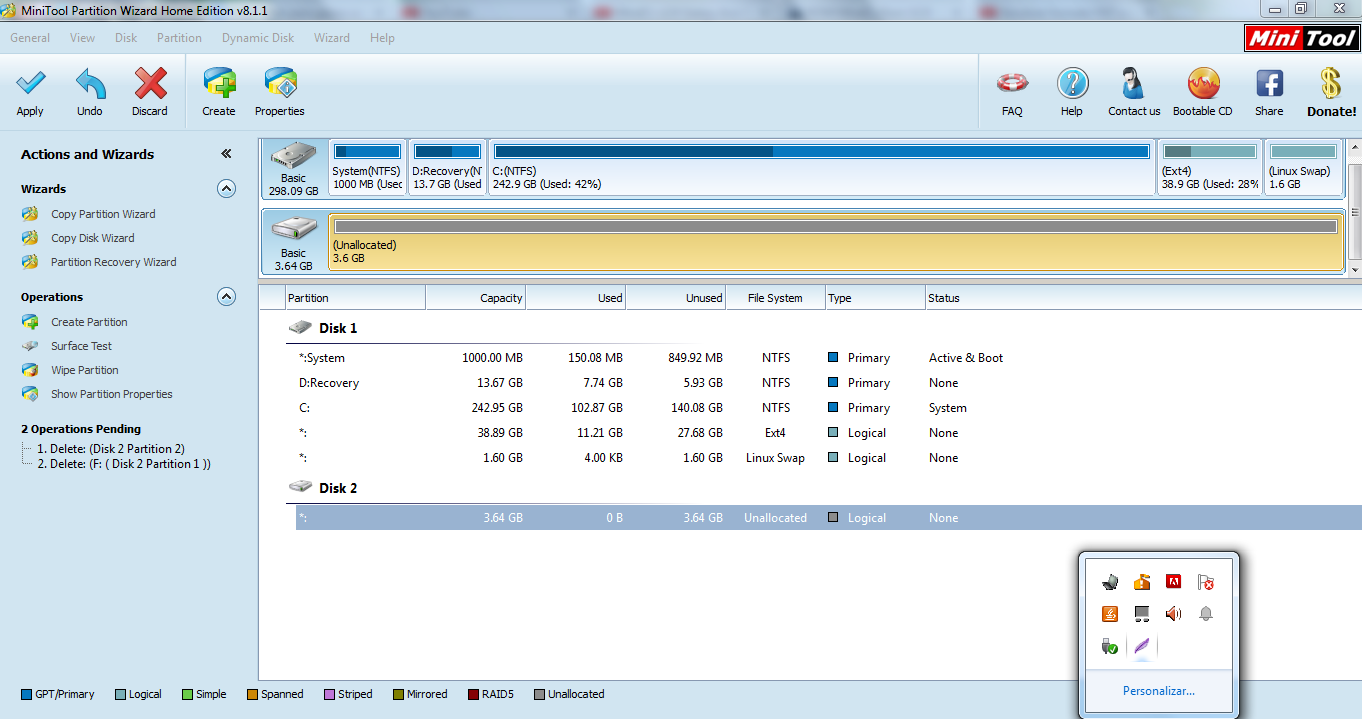Choose Create Partition in Operations
Screen dimensions: 1362x719
[x=89, y=322]
